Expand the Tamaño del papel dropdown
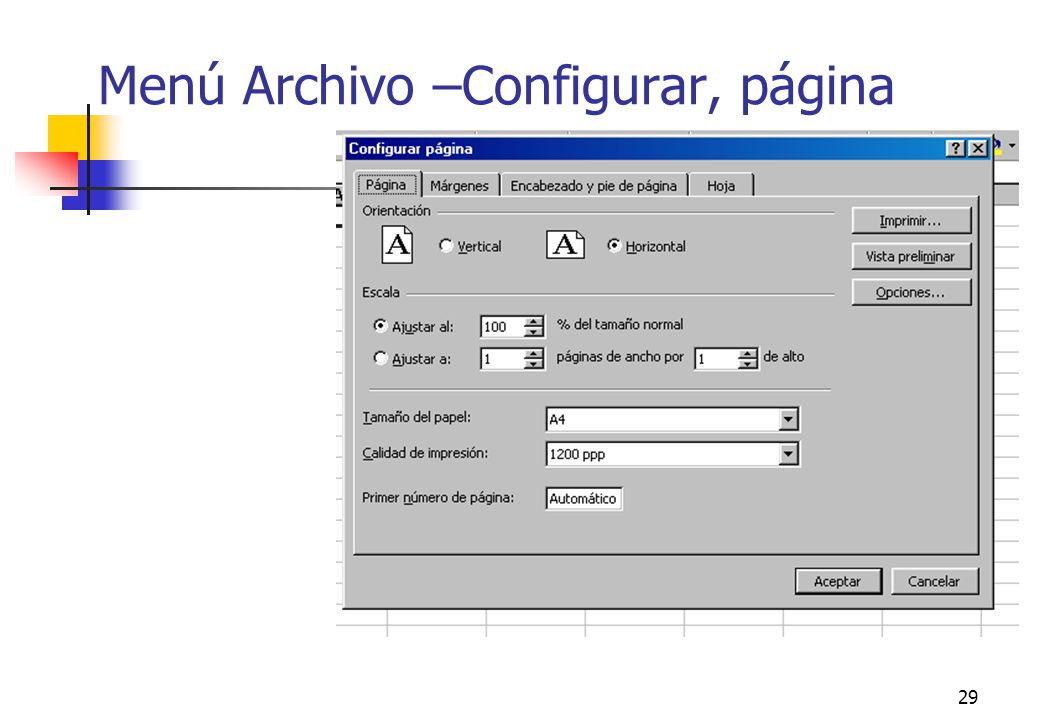 pos(788,419)
